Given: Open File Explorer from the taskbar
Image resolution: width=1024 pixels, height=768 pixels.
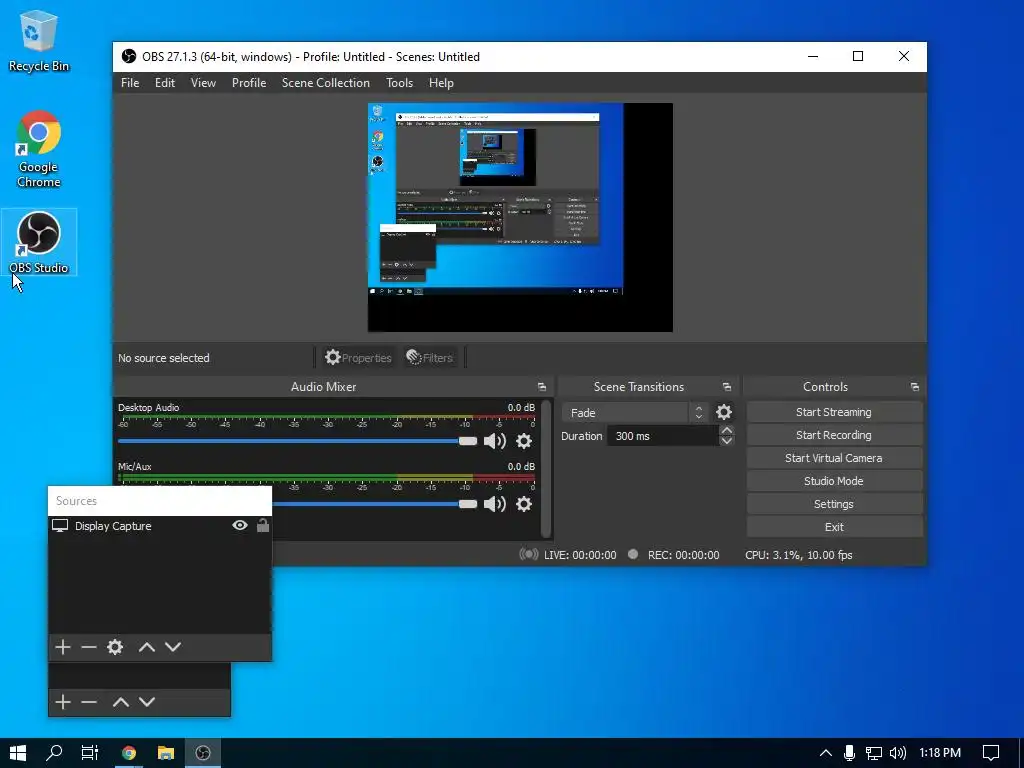Looking at the screenshot, I should [166, 753].
